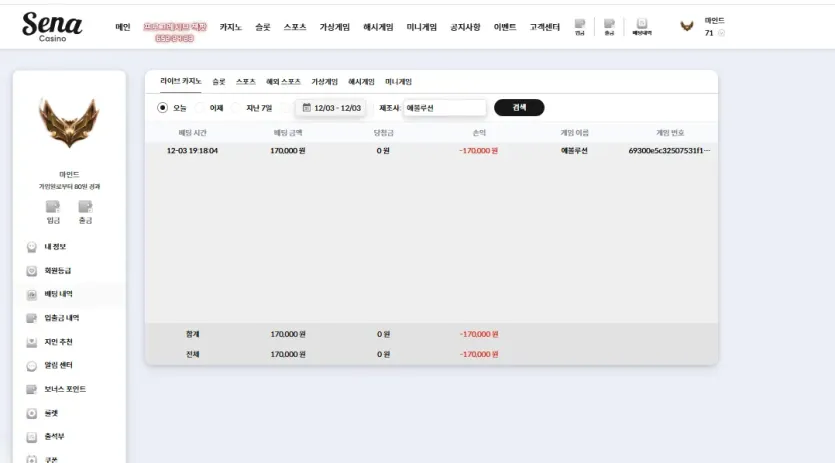Select the 어제 (yesterday) radio button
Image resolution: width=835 pixels, height=463 pixels.
(x=199, y=108)
